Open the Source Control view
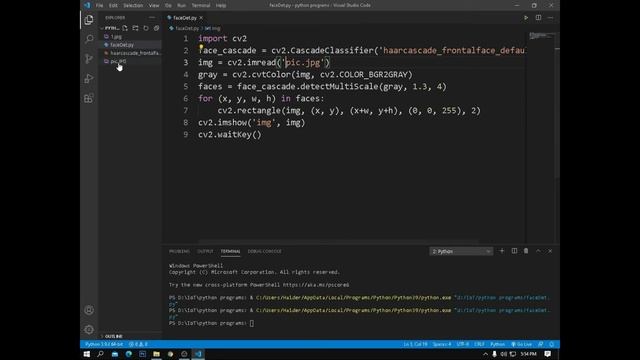 [x=89, y=59]
